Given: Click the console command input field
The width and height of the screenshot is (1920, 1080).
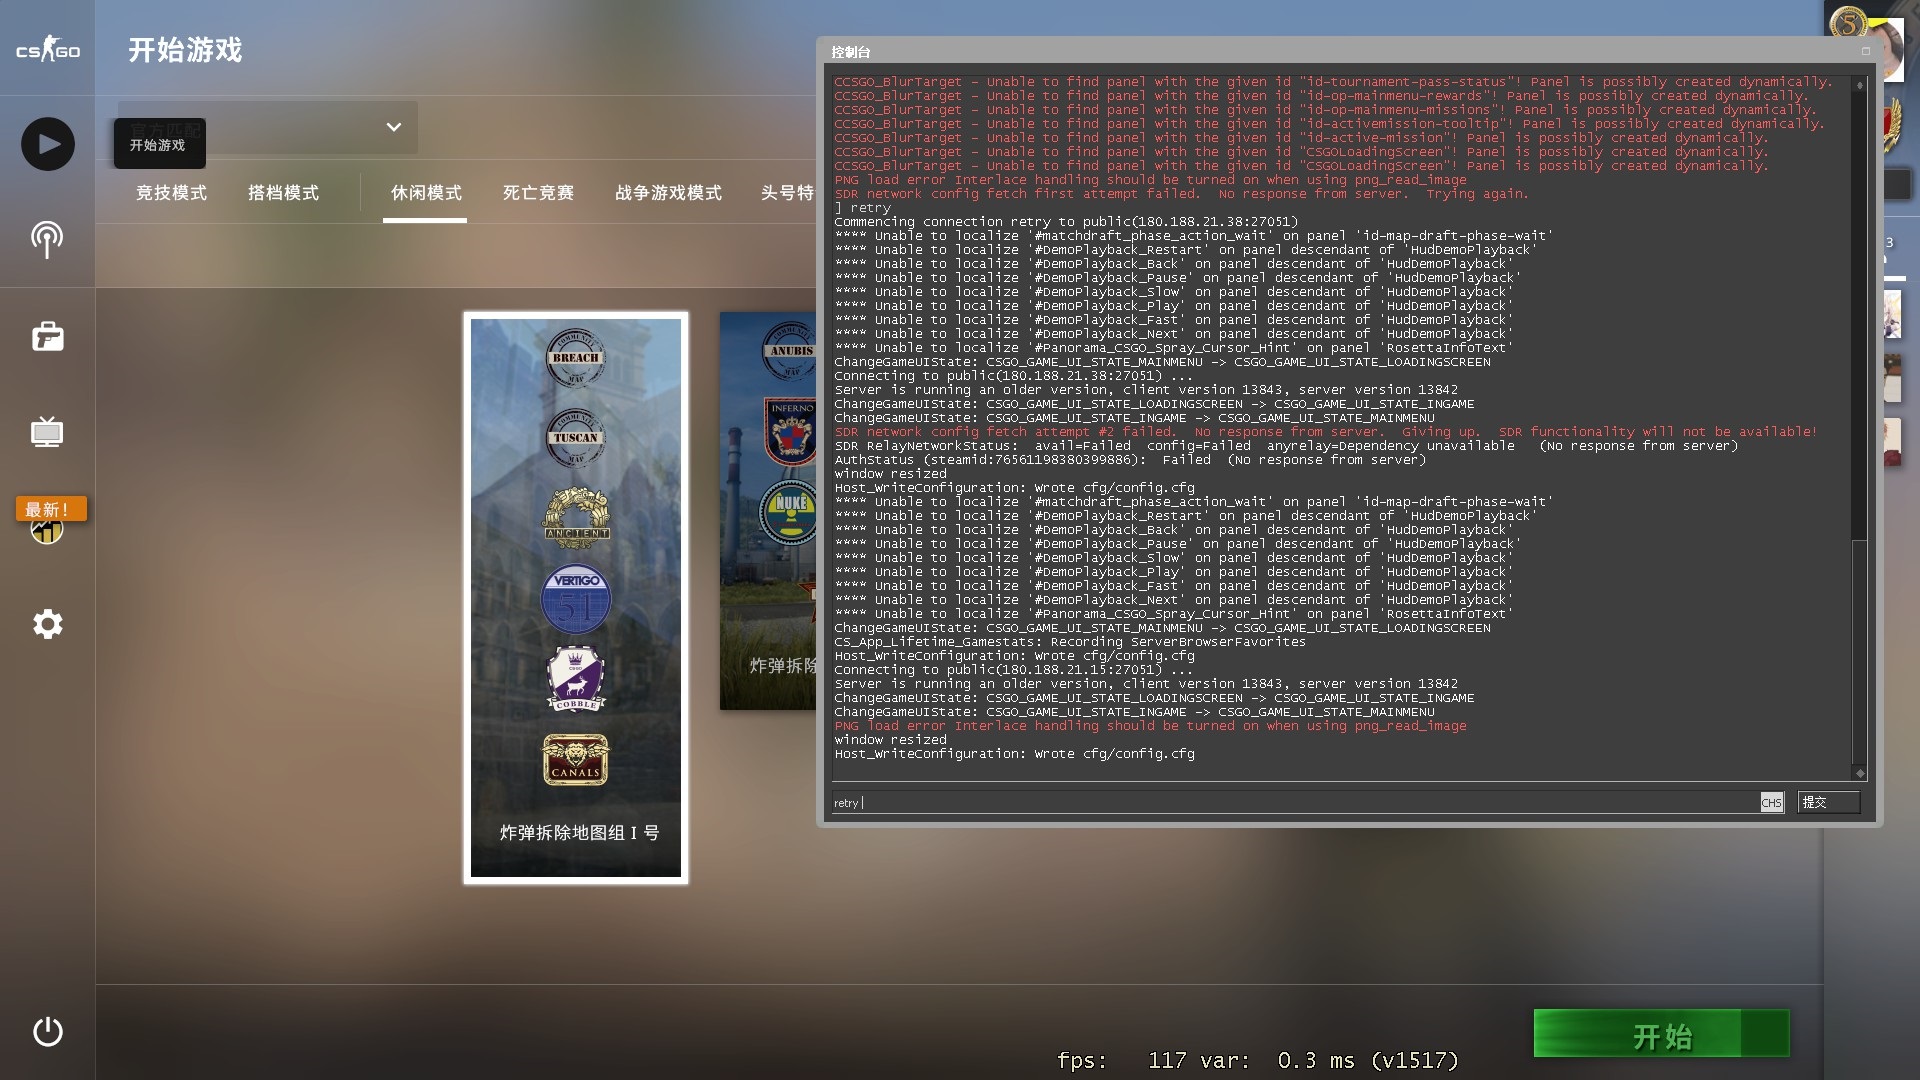Looking at the screenshot, I should pyautogui.click(x=1295, y=802).
